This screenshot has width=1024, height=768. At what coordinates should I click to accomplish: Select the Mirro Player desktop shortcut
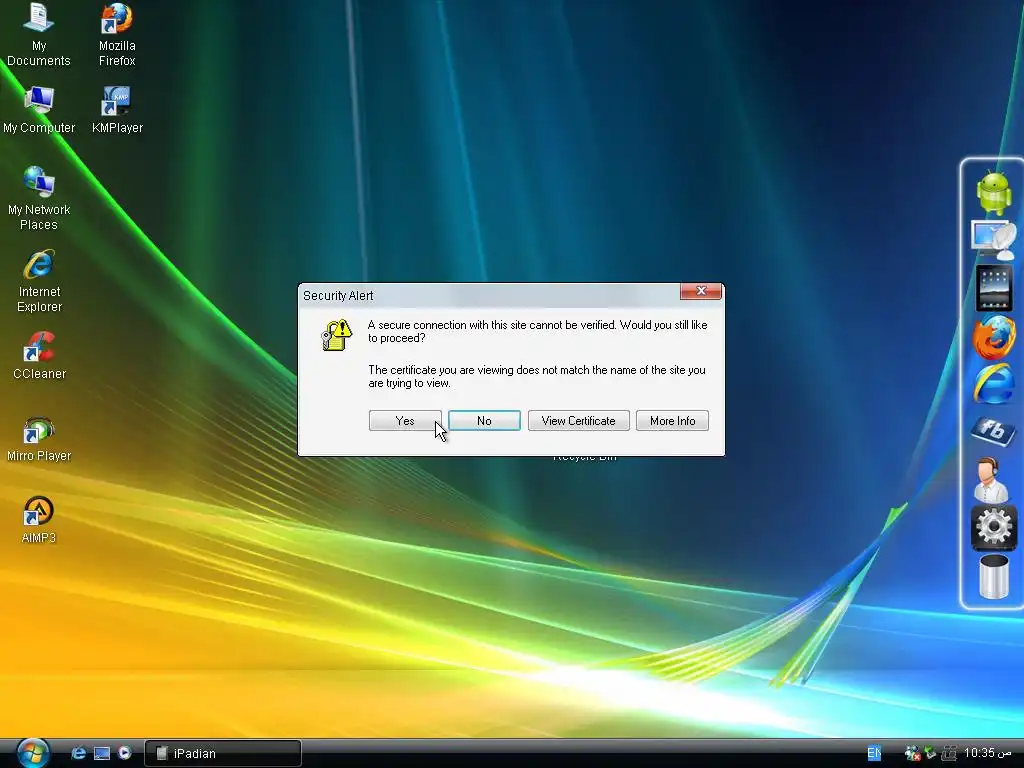coord(39,438)
